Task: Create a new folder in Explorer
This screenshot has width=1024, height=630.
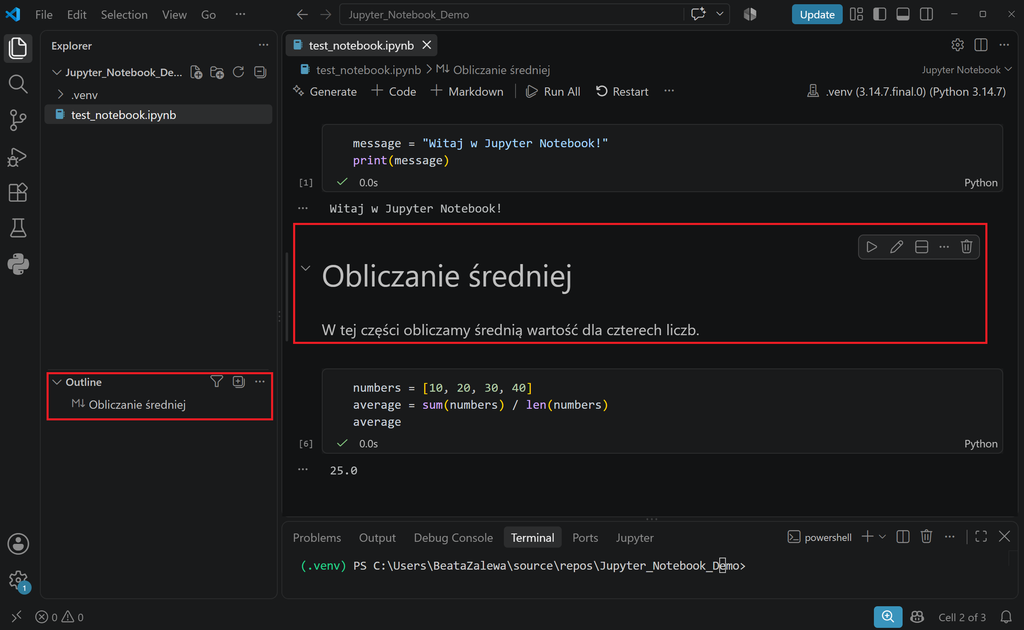Action: (217, 72)
